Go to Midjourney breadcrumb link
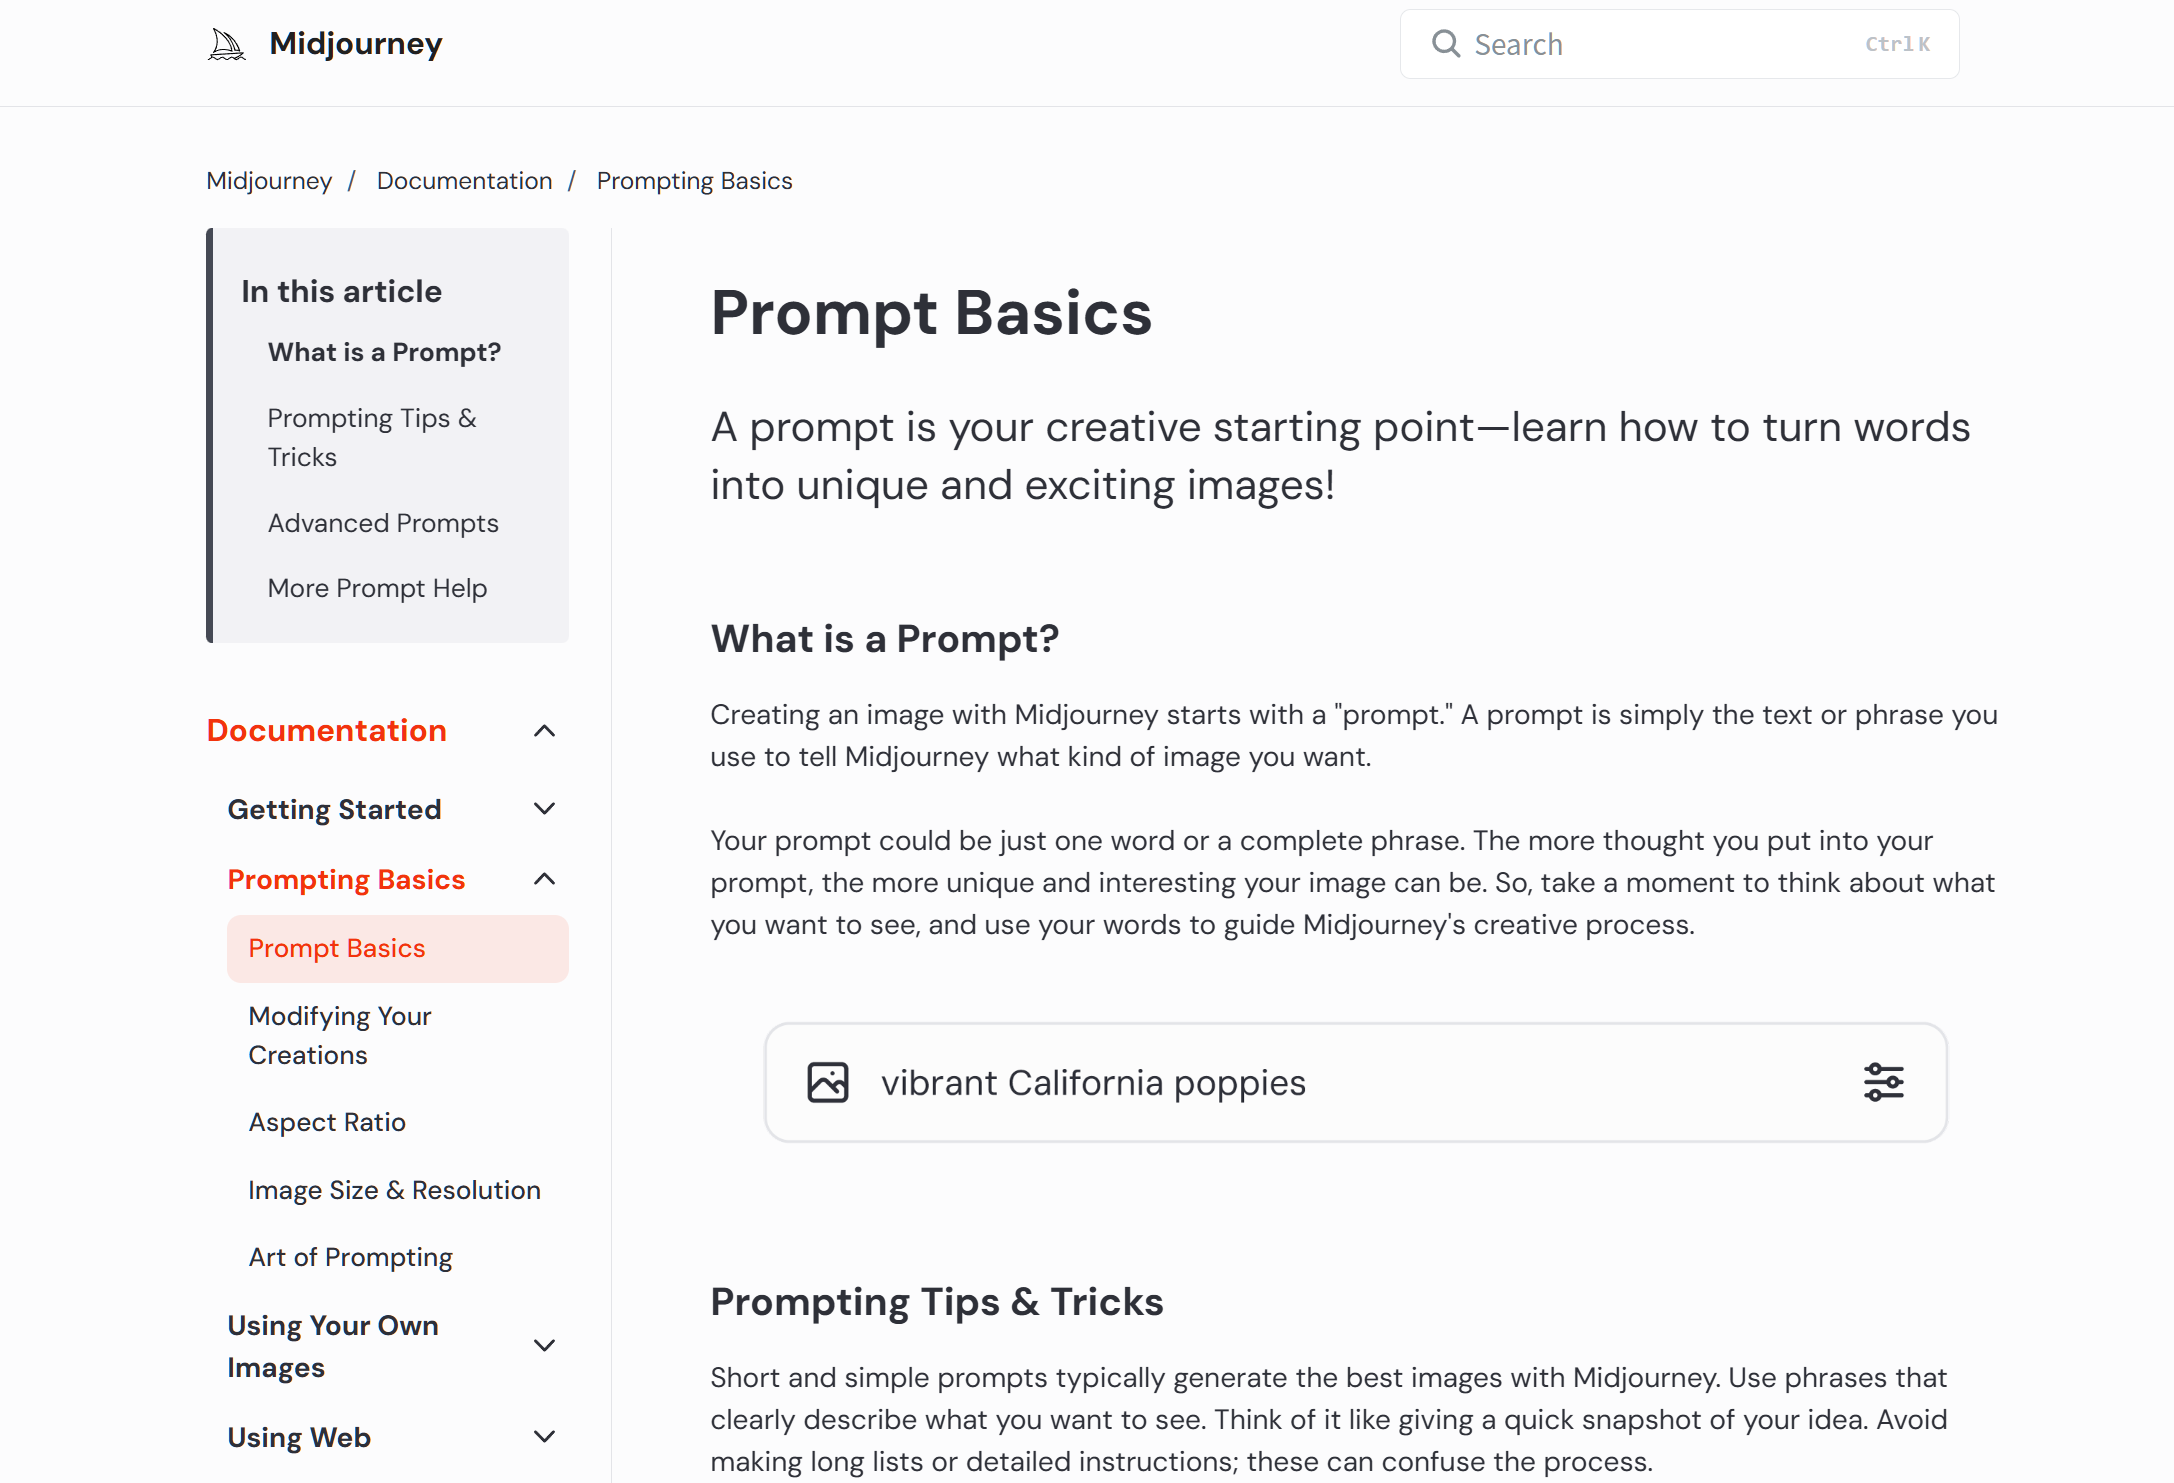 pyautogui.click(x=269, y=181)
